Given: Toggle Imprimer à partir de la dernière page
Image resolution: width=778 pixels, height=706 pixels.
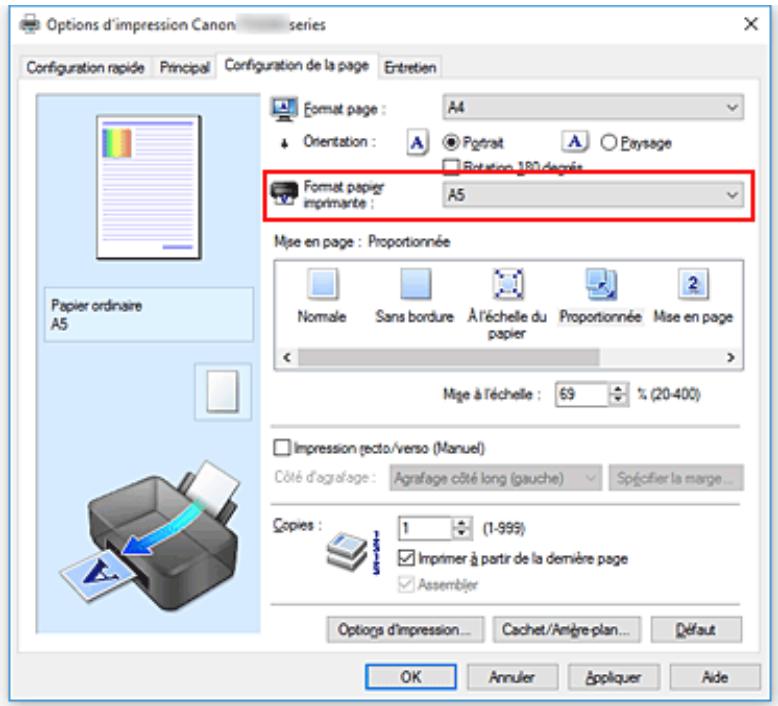Looking at the screenshot, I should [x=406, y=558].
